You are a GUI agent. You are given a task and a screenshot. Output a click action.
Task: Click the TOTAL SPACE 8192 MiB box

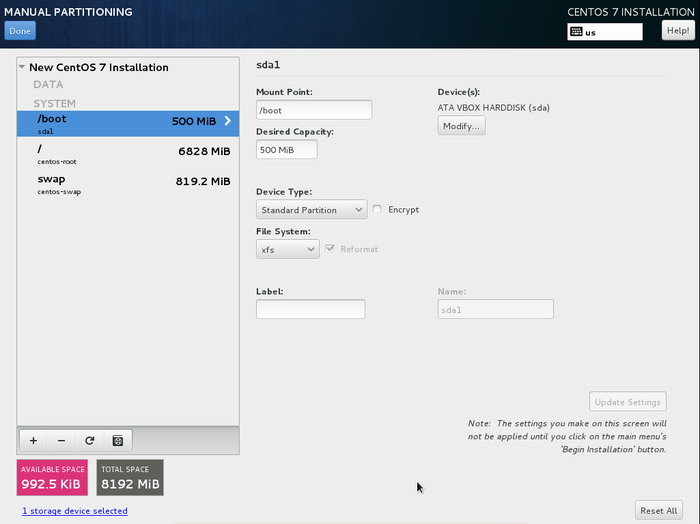pyautogui.click(x=130, y=478)
